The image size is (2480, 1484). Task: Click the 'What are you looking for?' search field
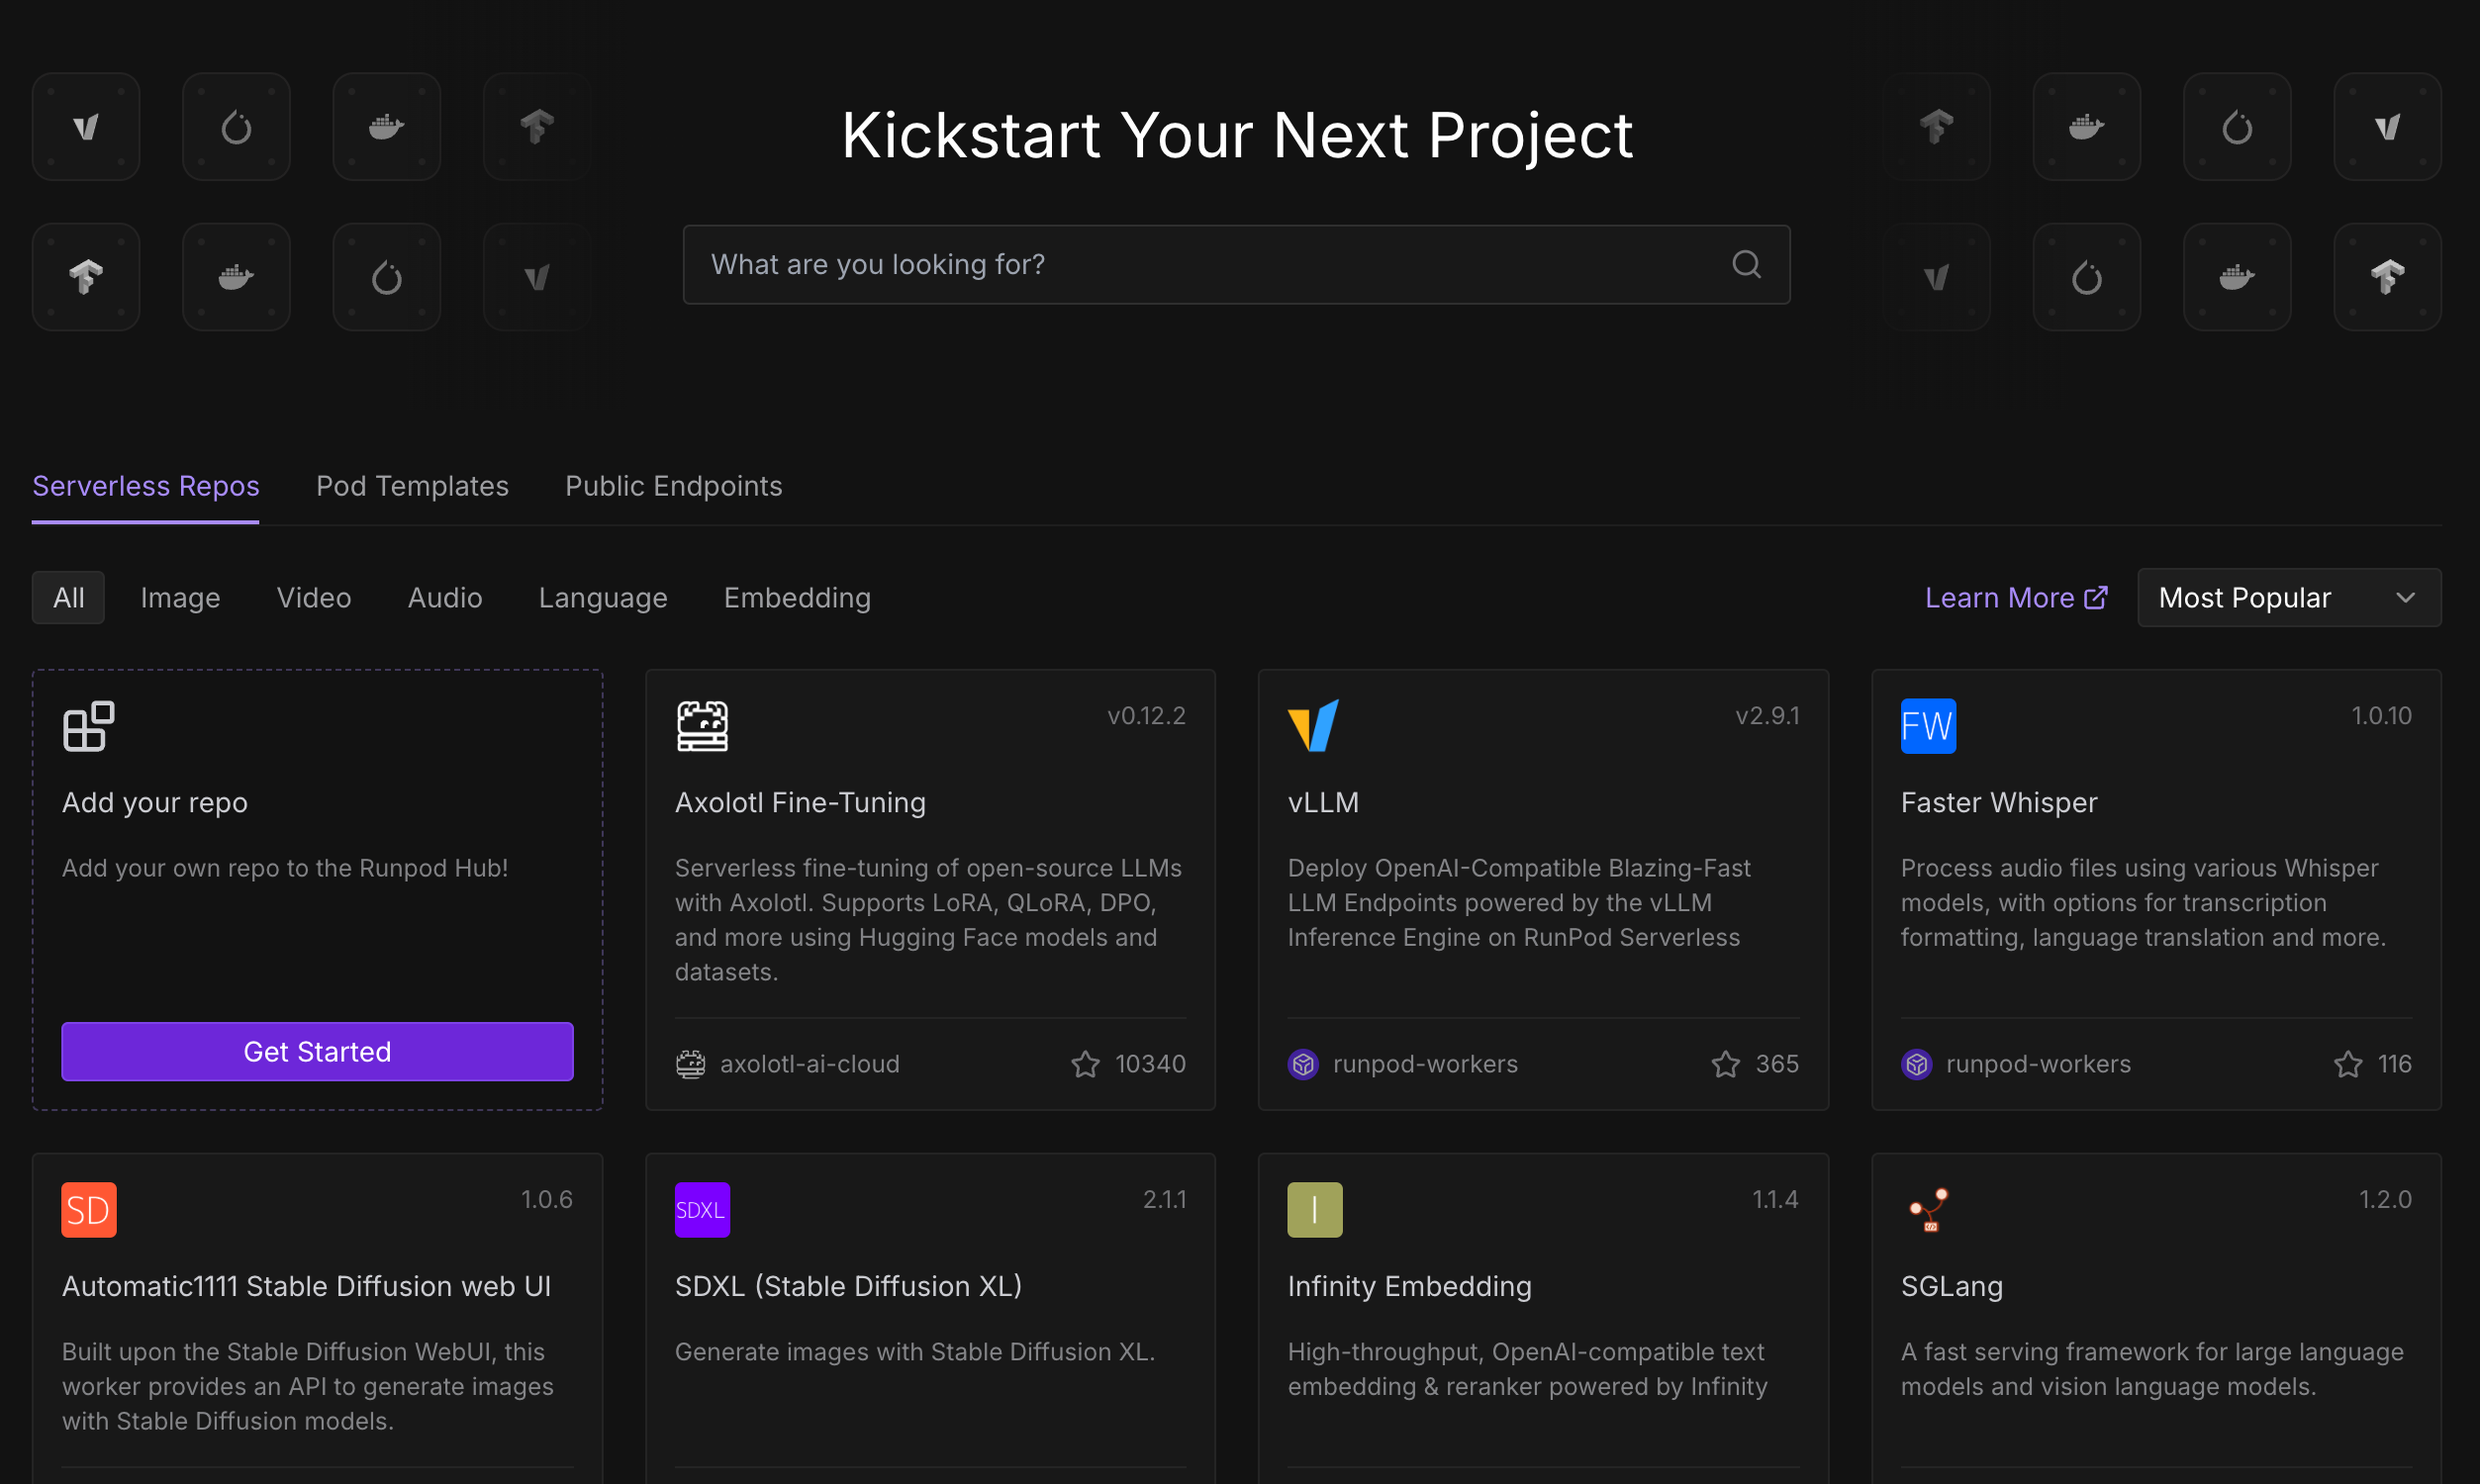1236,264
